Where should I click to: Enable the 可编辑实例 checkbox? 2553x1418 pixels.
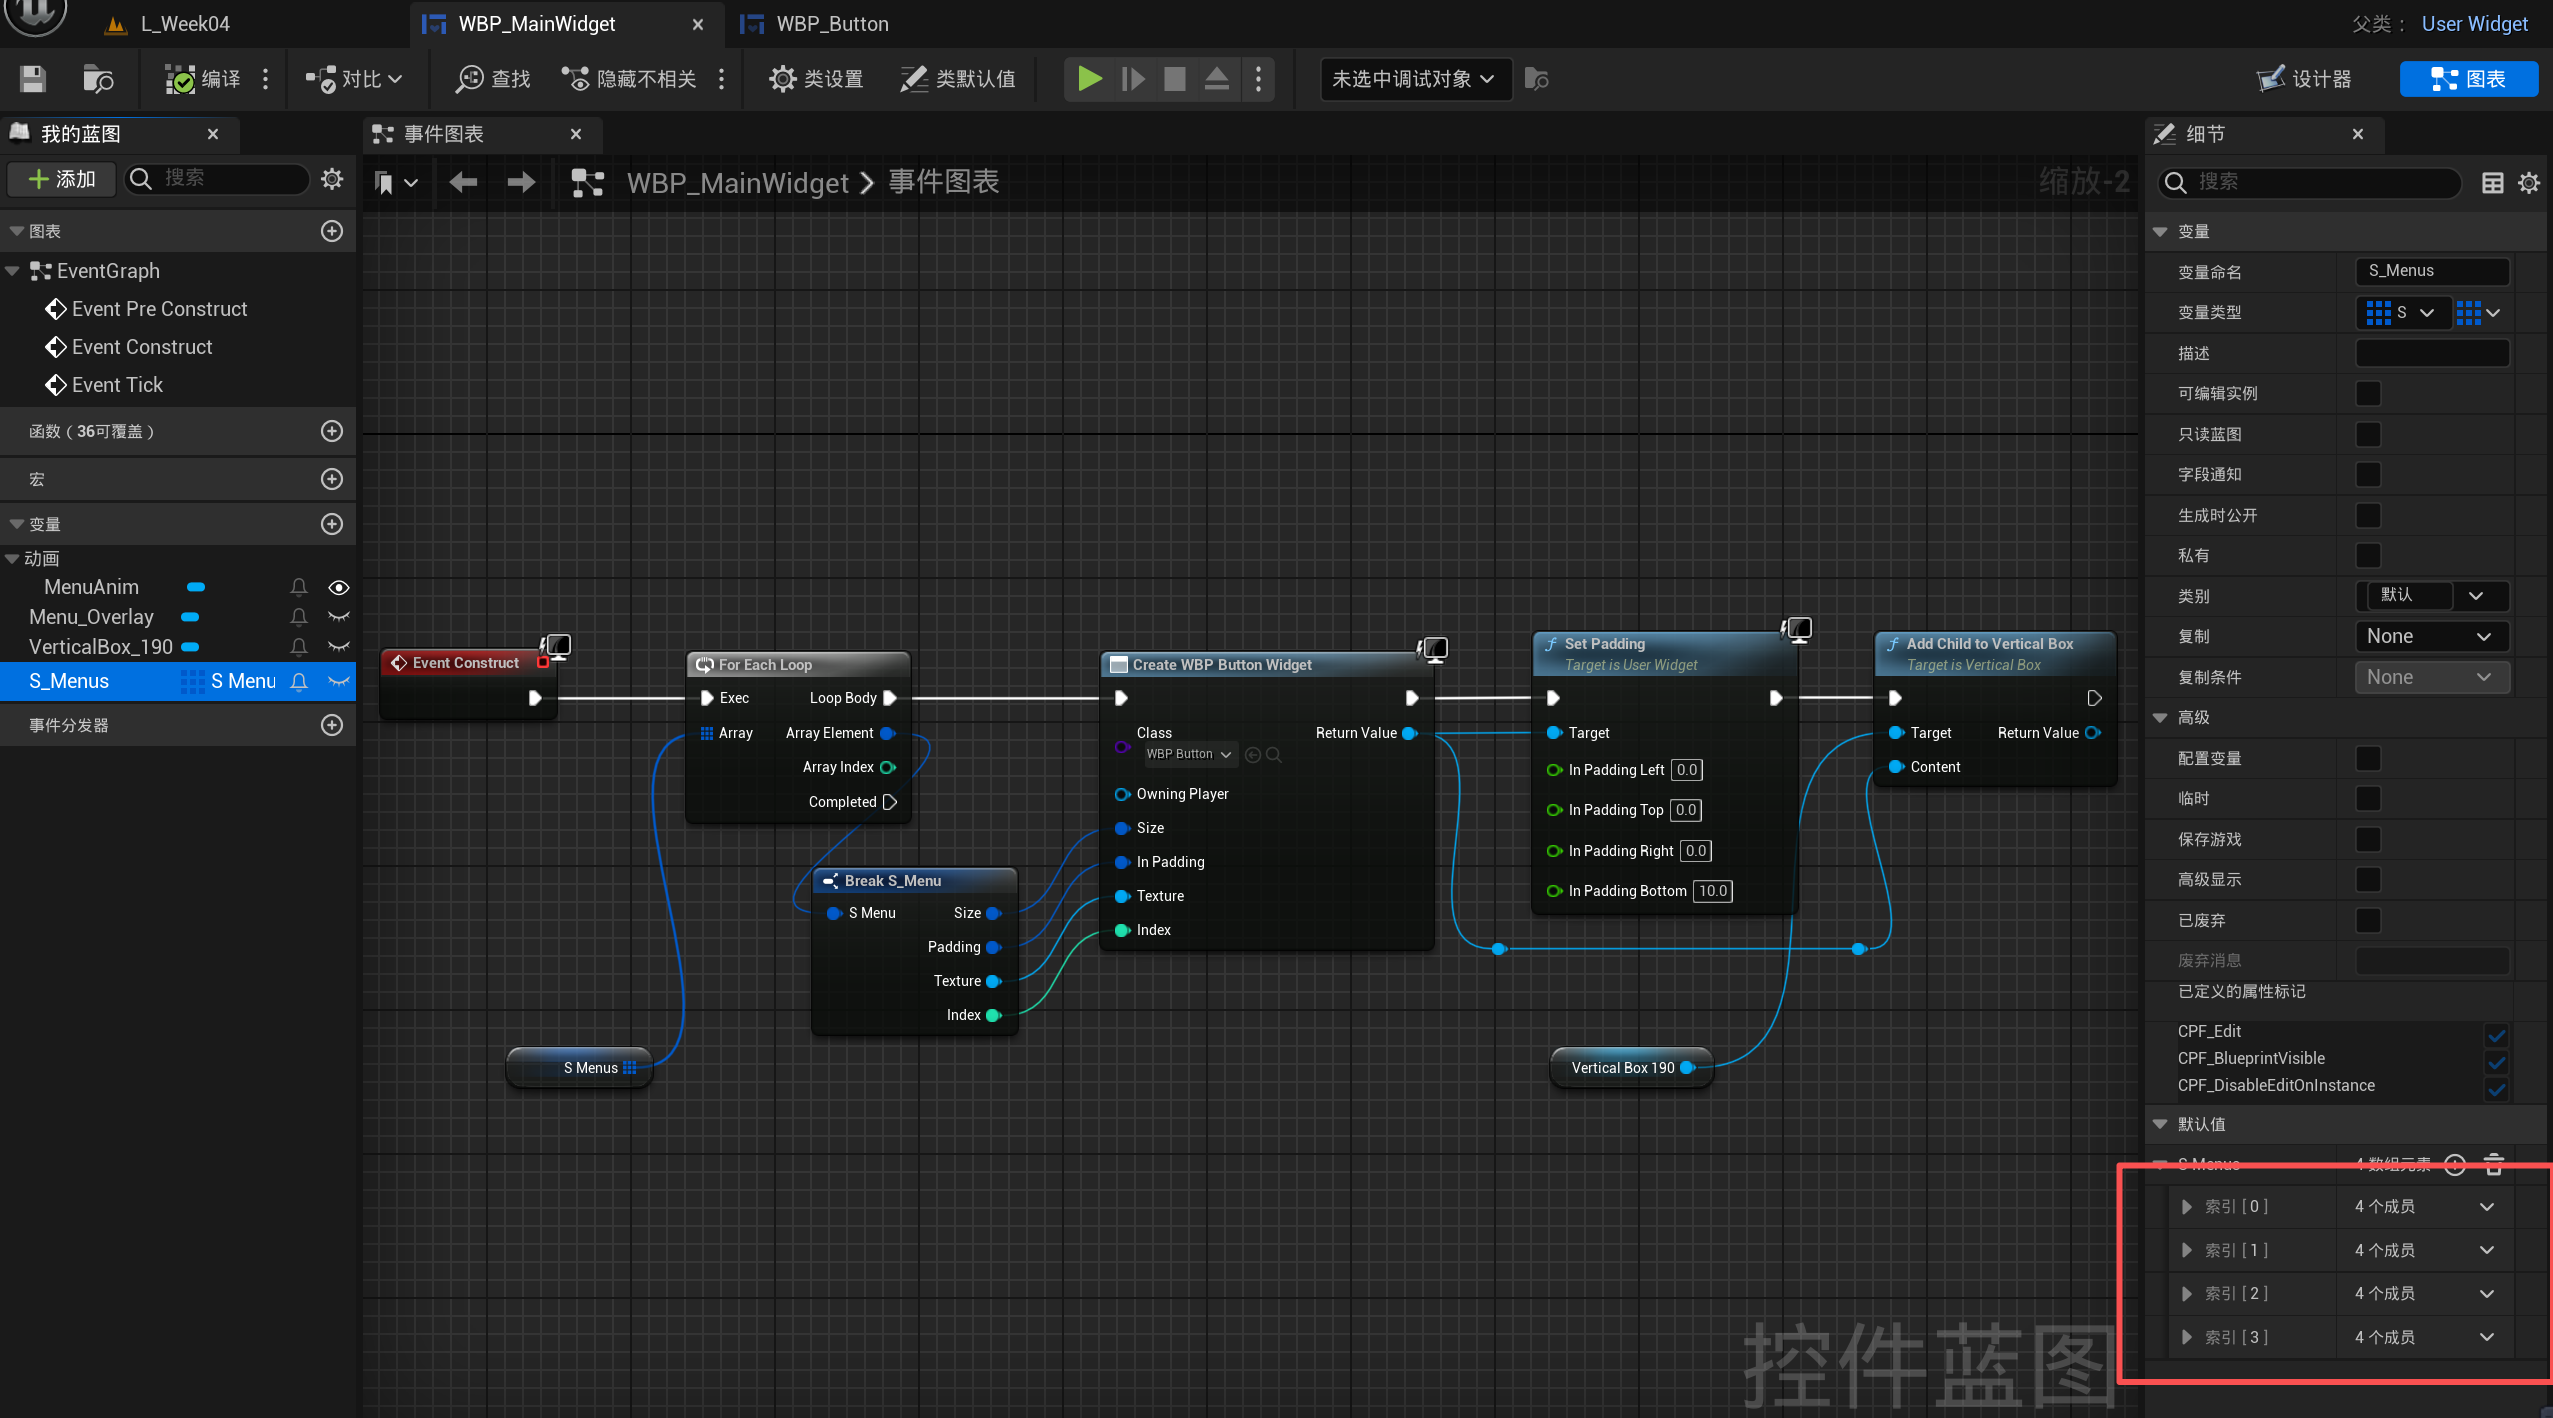click(2367, 393)
